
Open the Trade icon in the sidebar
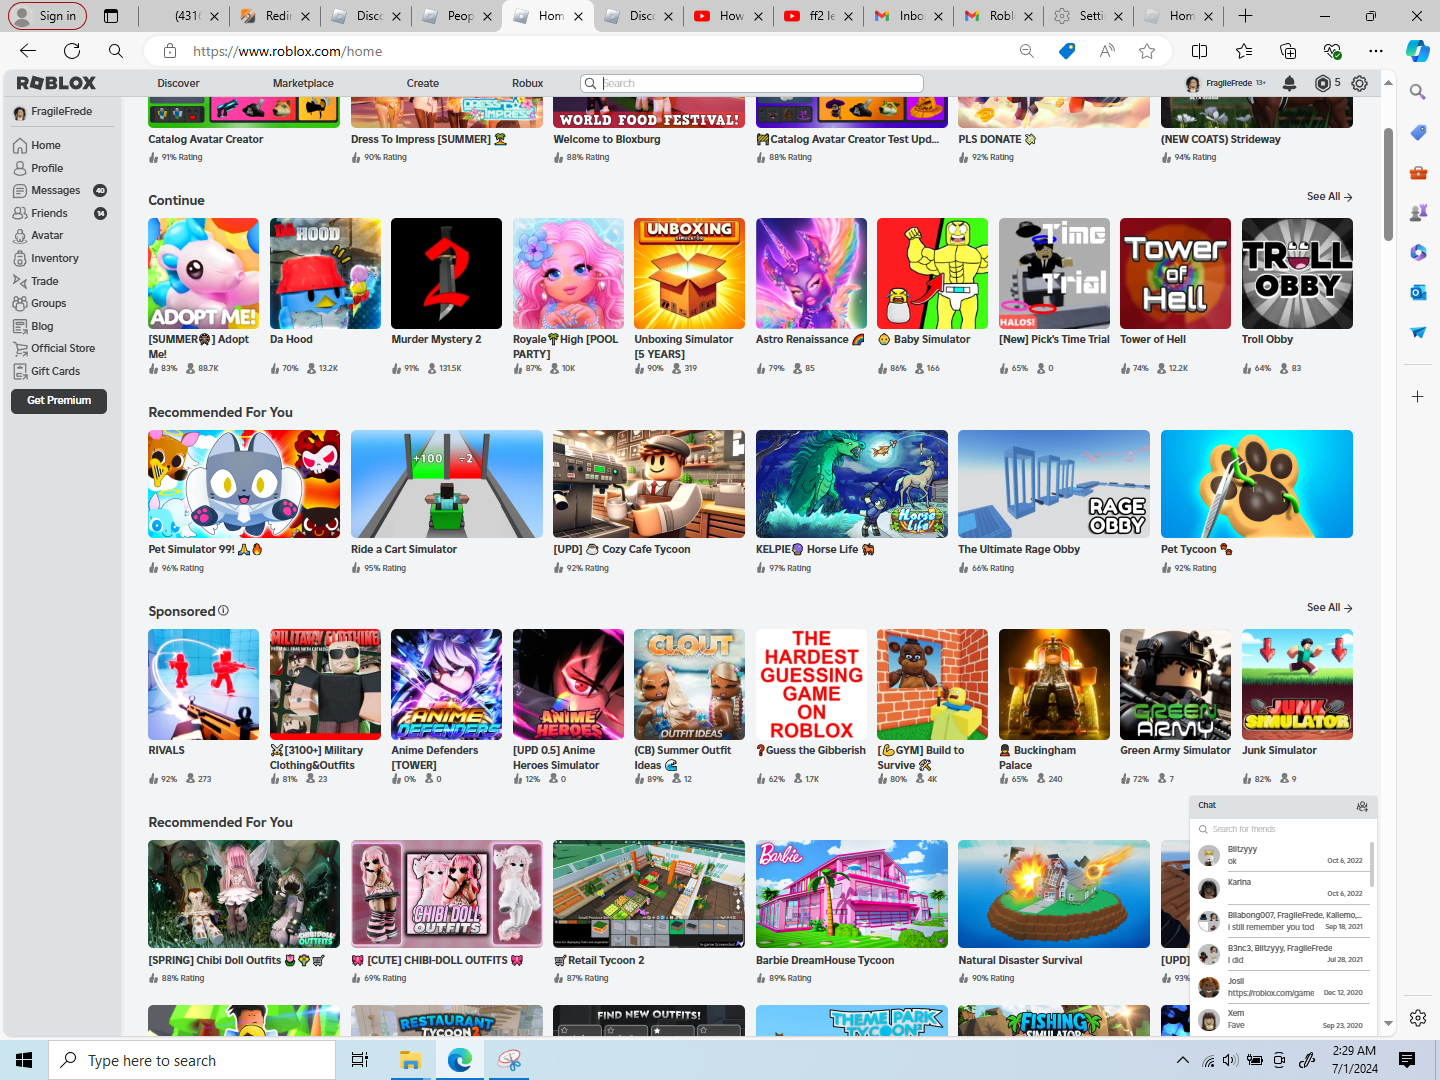click(20, 281)
